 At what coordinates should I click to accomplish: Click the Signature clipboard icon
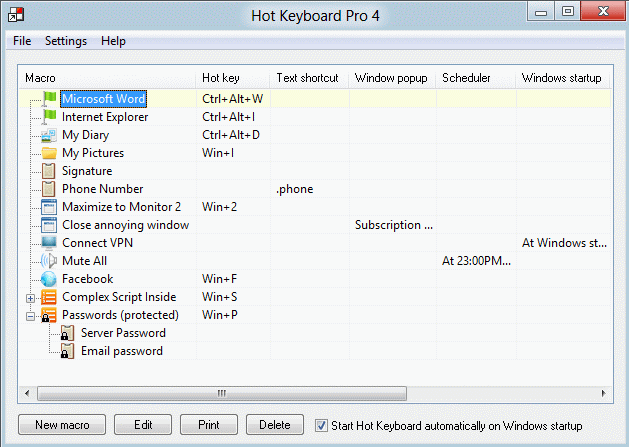pos(49,171)
